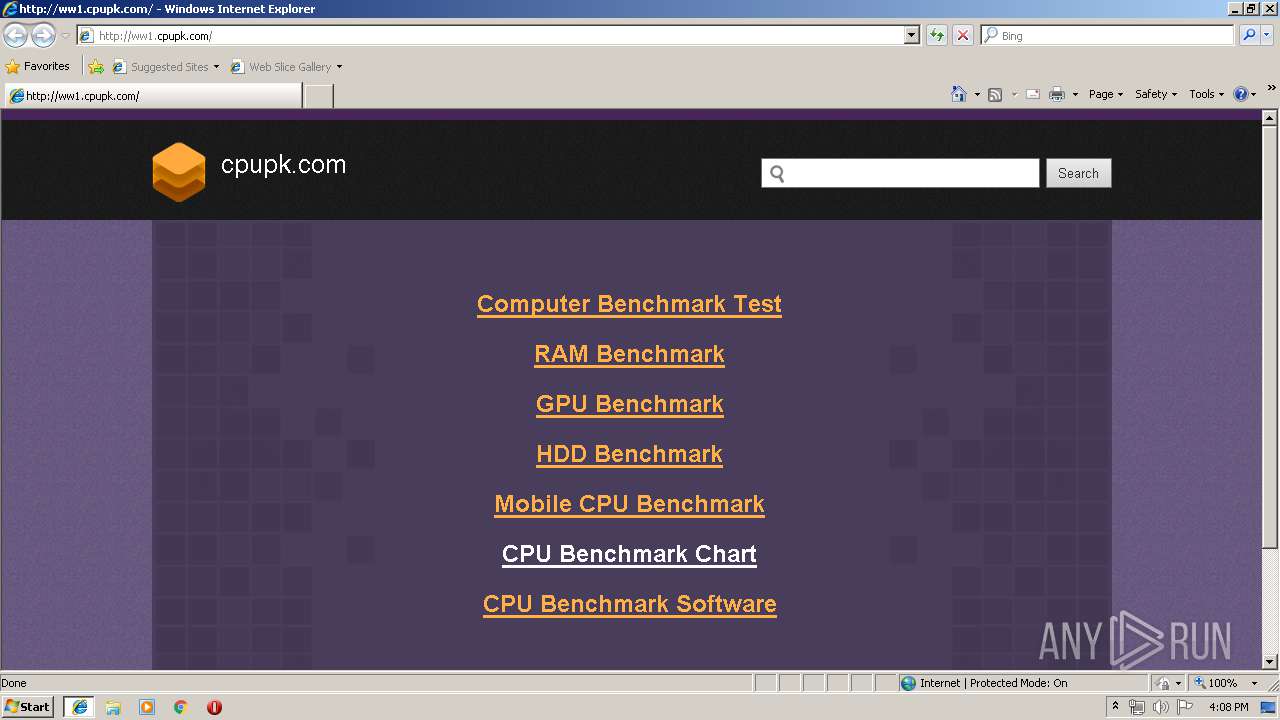Open the Web Slice Gallery favorites item
Viewport: 1280px width, 720px height.
pos(286,67)
